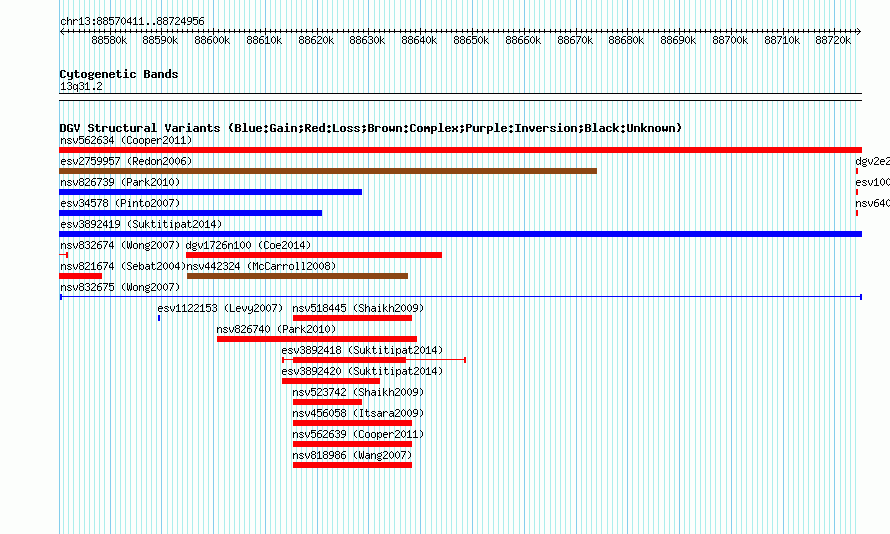Click the 88580k ruler tick label

click(x=109, y=41)
